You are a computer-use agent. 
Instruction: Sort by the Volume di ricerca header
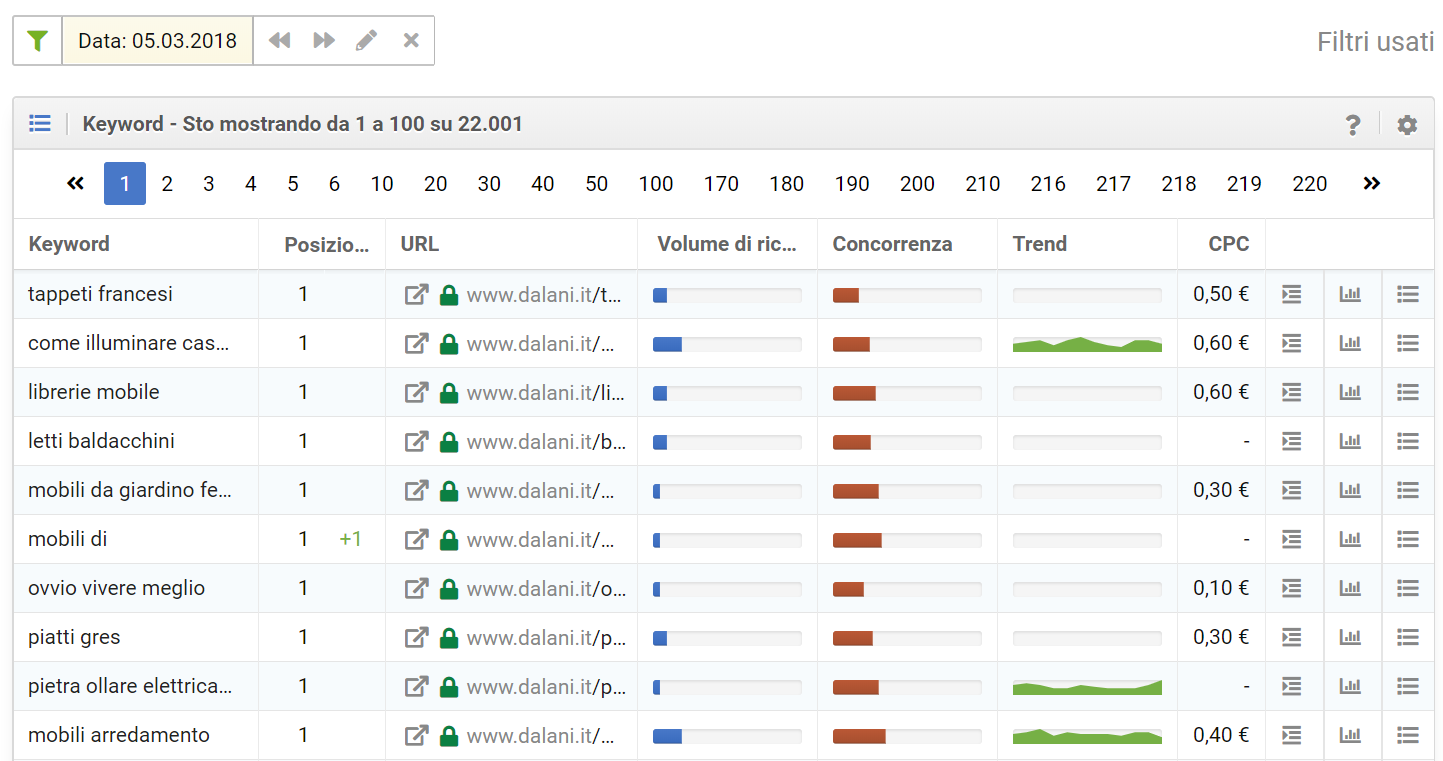727,244
